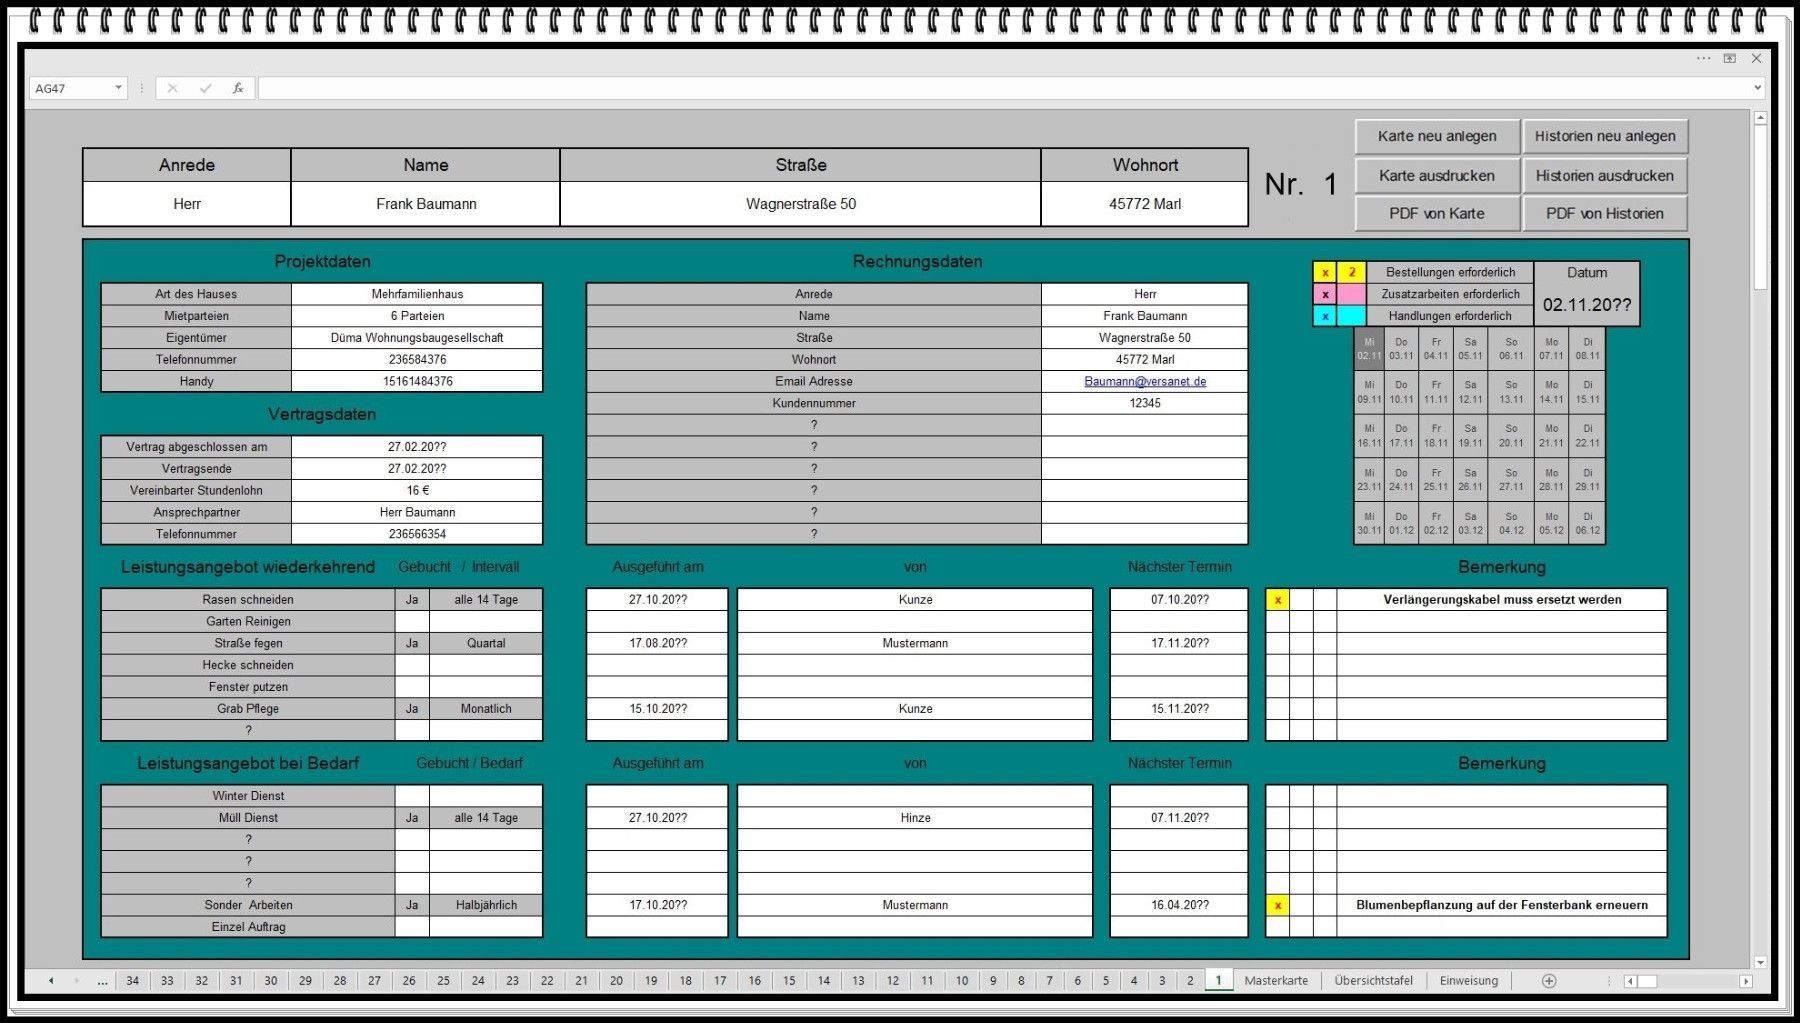Switch to the Masterkarte sheet tab
This screenshot has width=1800, height=1023.
pyautogui.click(x=1276, y=981)
